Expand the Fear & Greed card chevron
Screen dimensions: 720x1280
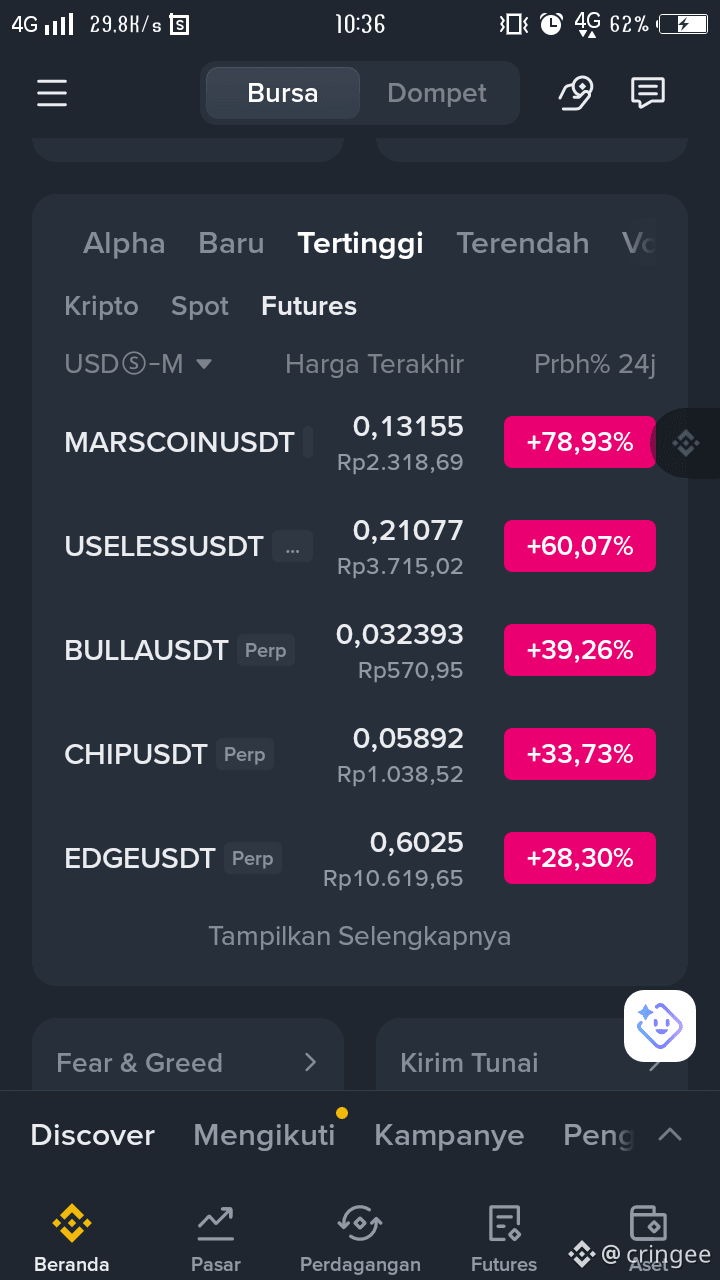pos(310,1062)
